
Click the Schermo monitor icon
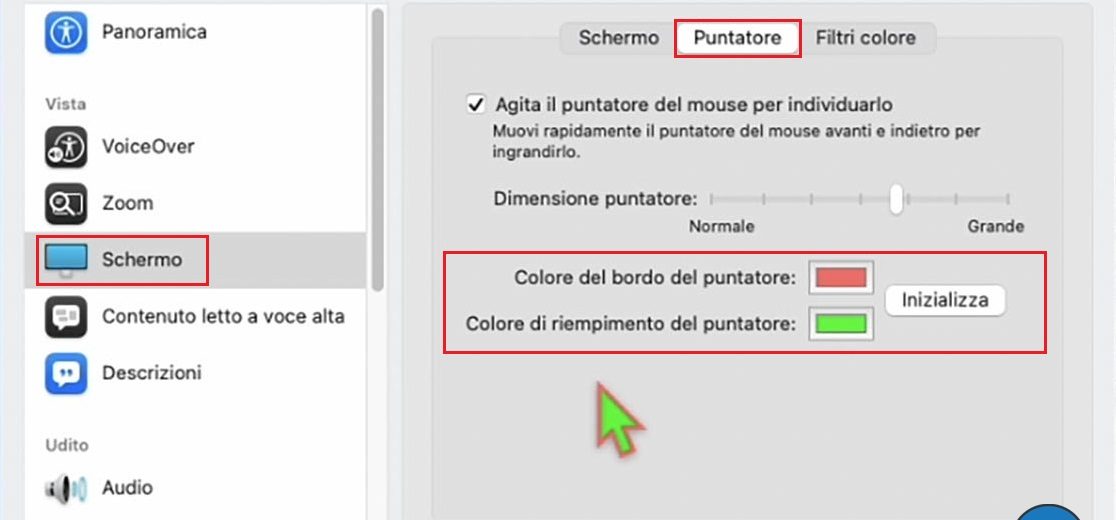tap(66, 260)
